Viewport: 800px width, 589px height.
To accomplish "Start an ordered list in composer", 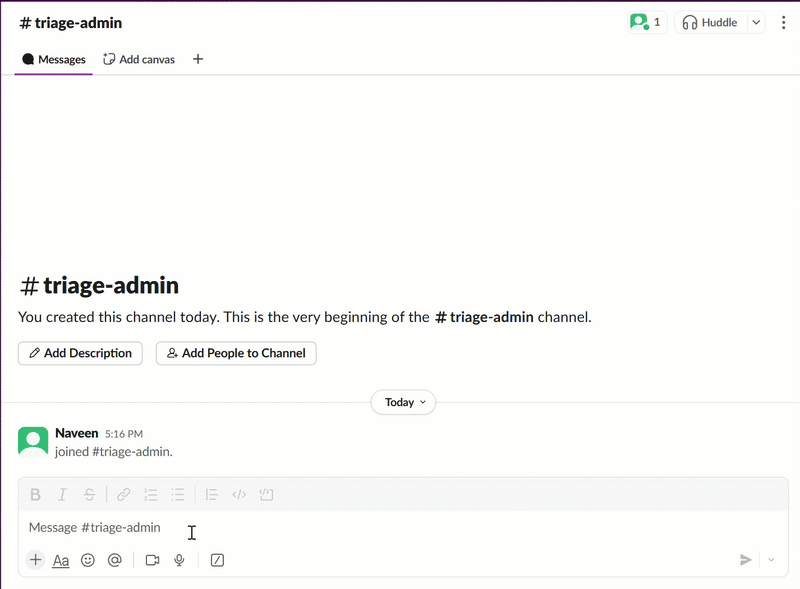I will [x=151, y=494].
